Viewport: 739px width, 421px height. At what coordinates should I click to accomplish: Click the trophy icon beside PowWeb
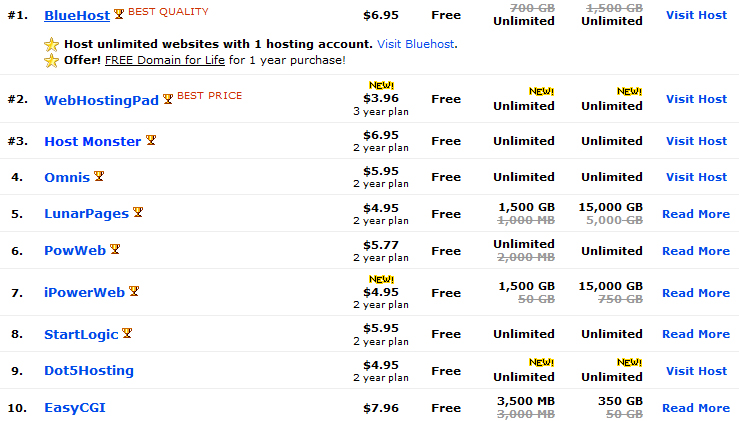[115, 249]
